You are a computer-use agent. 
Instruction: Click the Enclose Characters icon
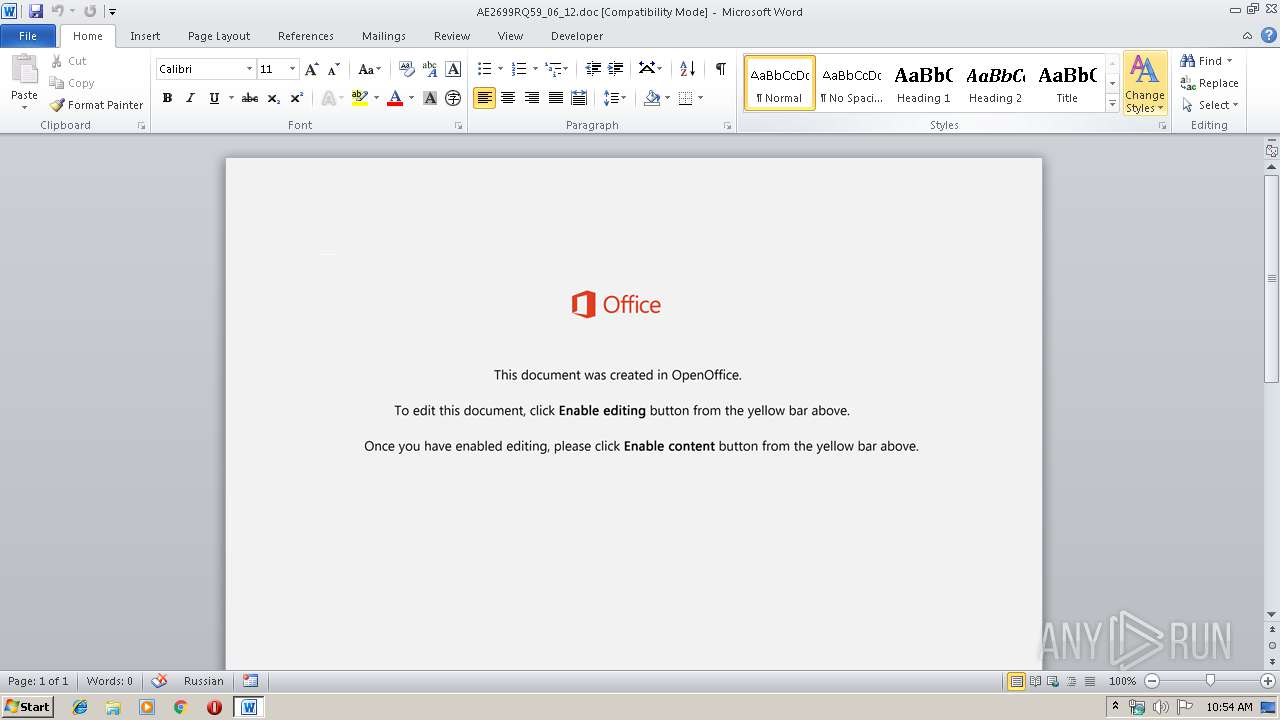coord(453,98)
